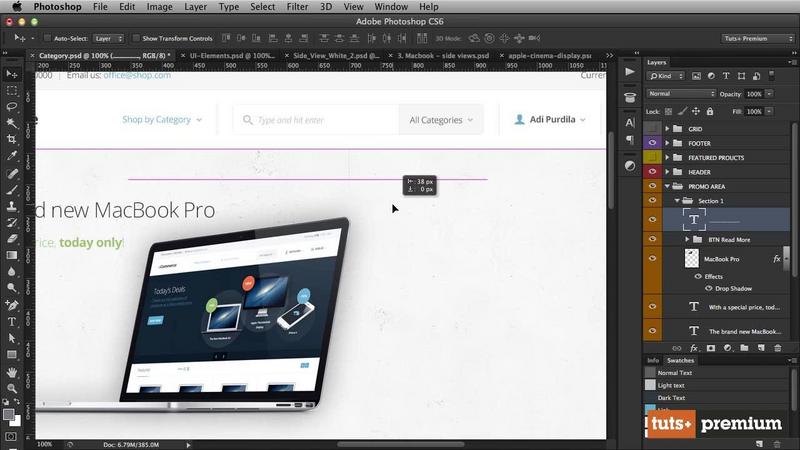800x450 pixels.
Task: Enable the Auto-Select checkbox
Action: (47, 38)
